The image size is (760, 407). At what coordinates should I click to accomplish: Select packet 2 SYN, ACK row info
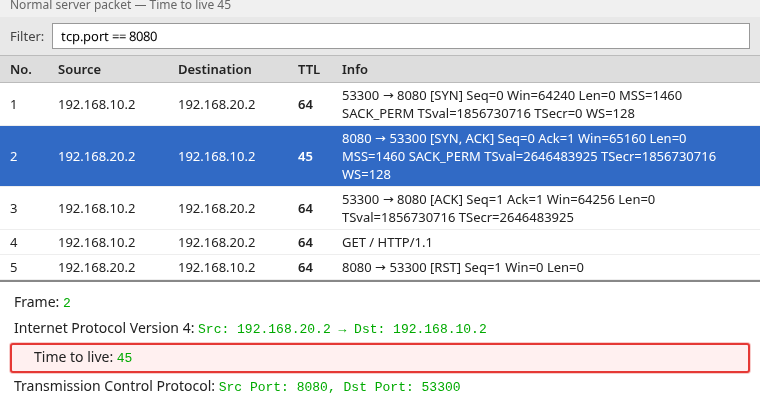pyautogui.click(x=529, y=157)
